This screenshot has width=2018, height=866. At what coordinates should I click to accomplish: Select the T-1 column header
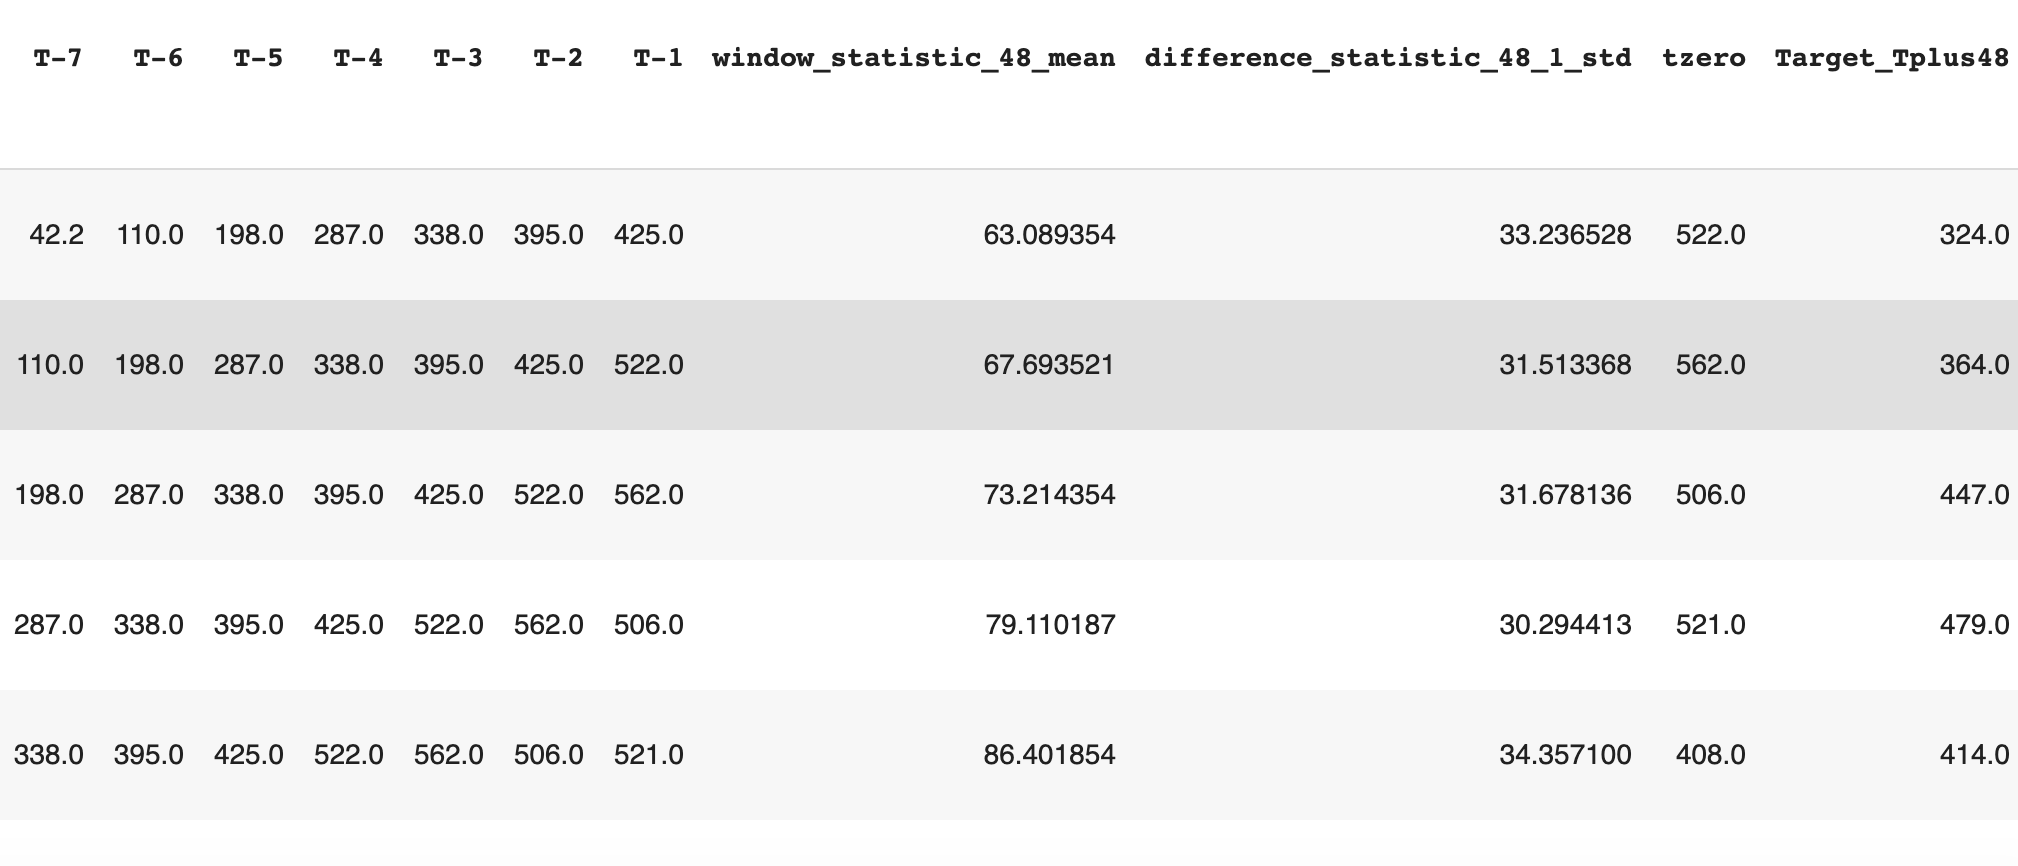pos(658,58)
